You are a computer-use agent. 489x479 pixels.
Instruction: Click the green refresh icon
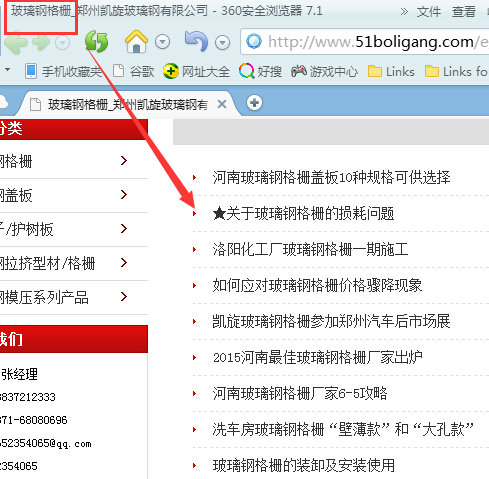(96, 42)
